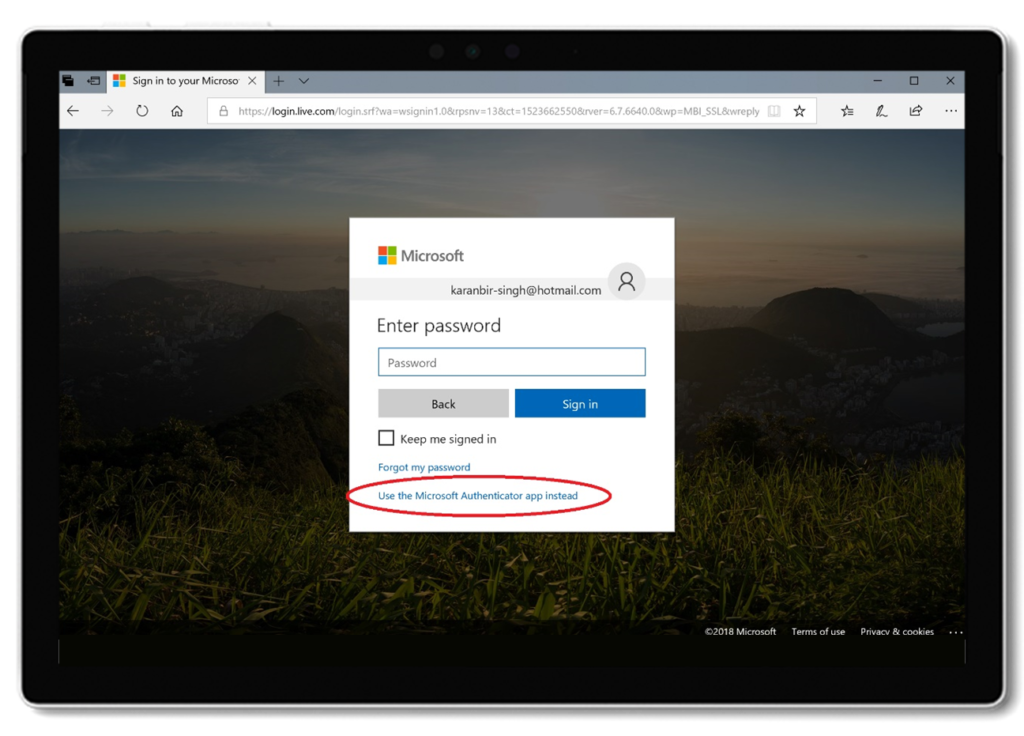The image size is (1024, 736).
Task: Enable the Keep me signed in checkbox
Action: click(385, 437)
